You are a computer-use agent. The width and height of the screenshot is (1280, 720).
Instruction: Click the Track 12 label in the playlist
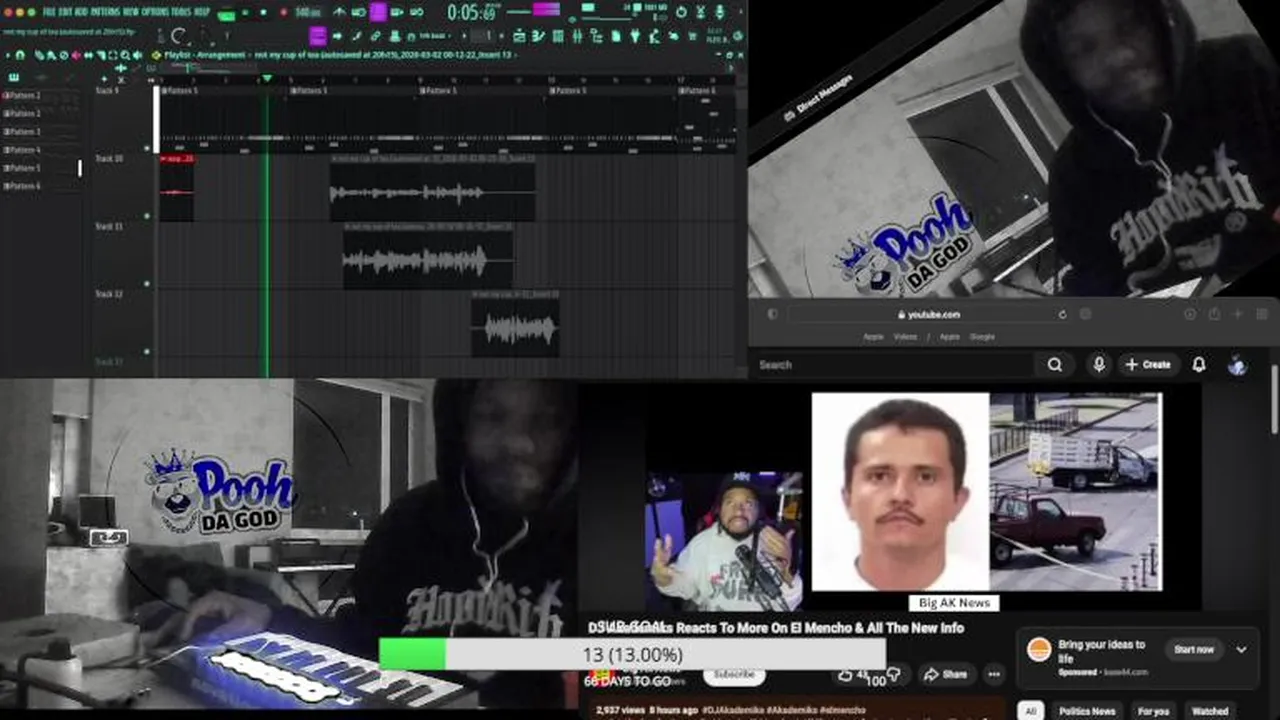(109, 294)
